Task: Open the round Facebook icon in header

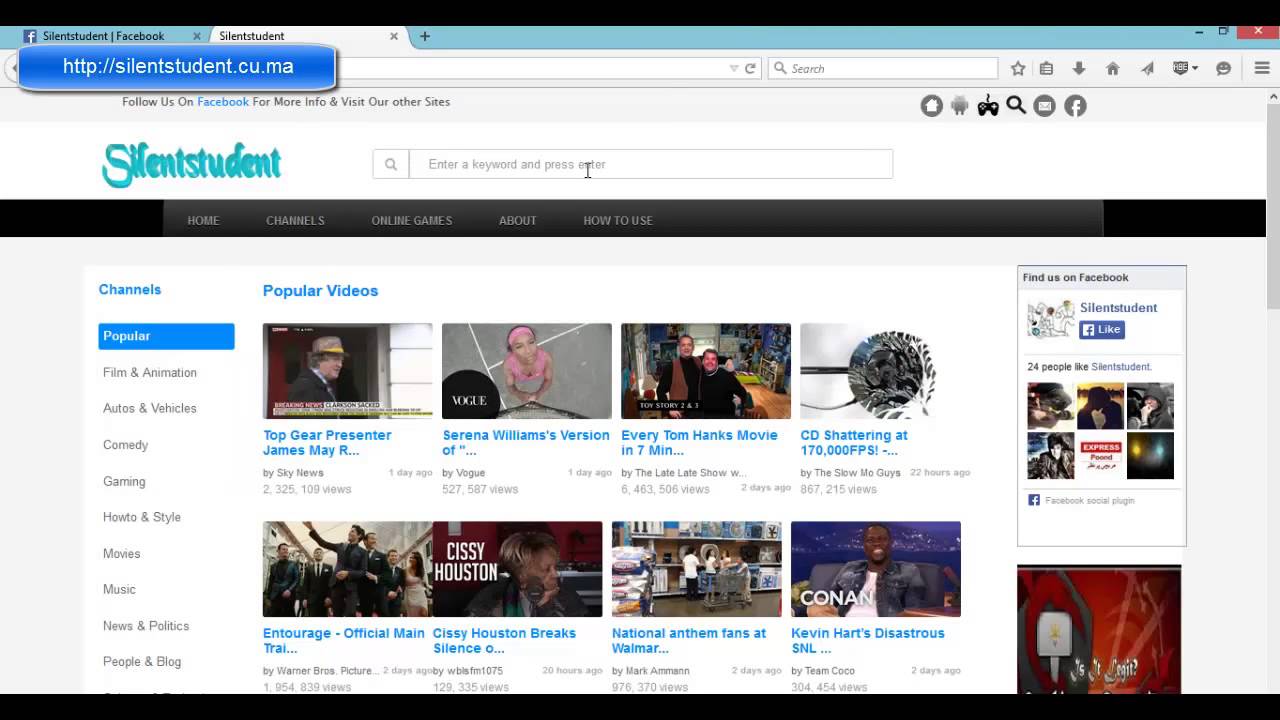Action: tap(1075, 106)
